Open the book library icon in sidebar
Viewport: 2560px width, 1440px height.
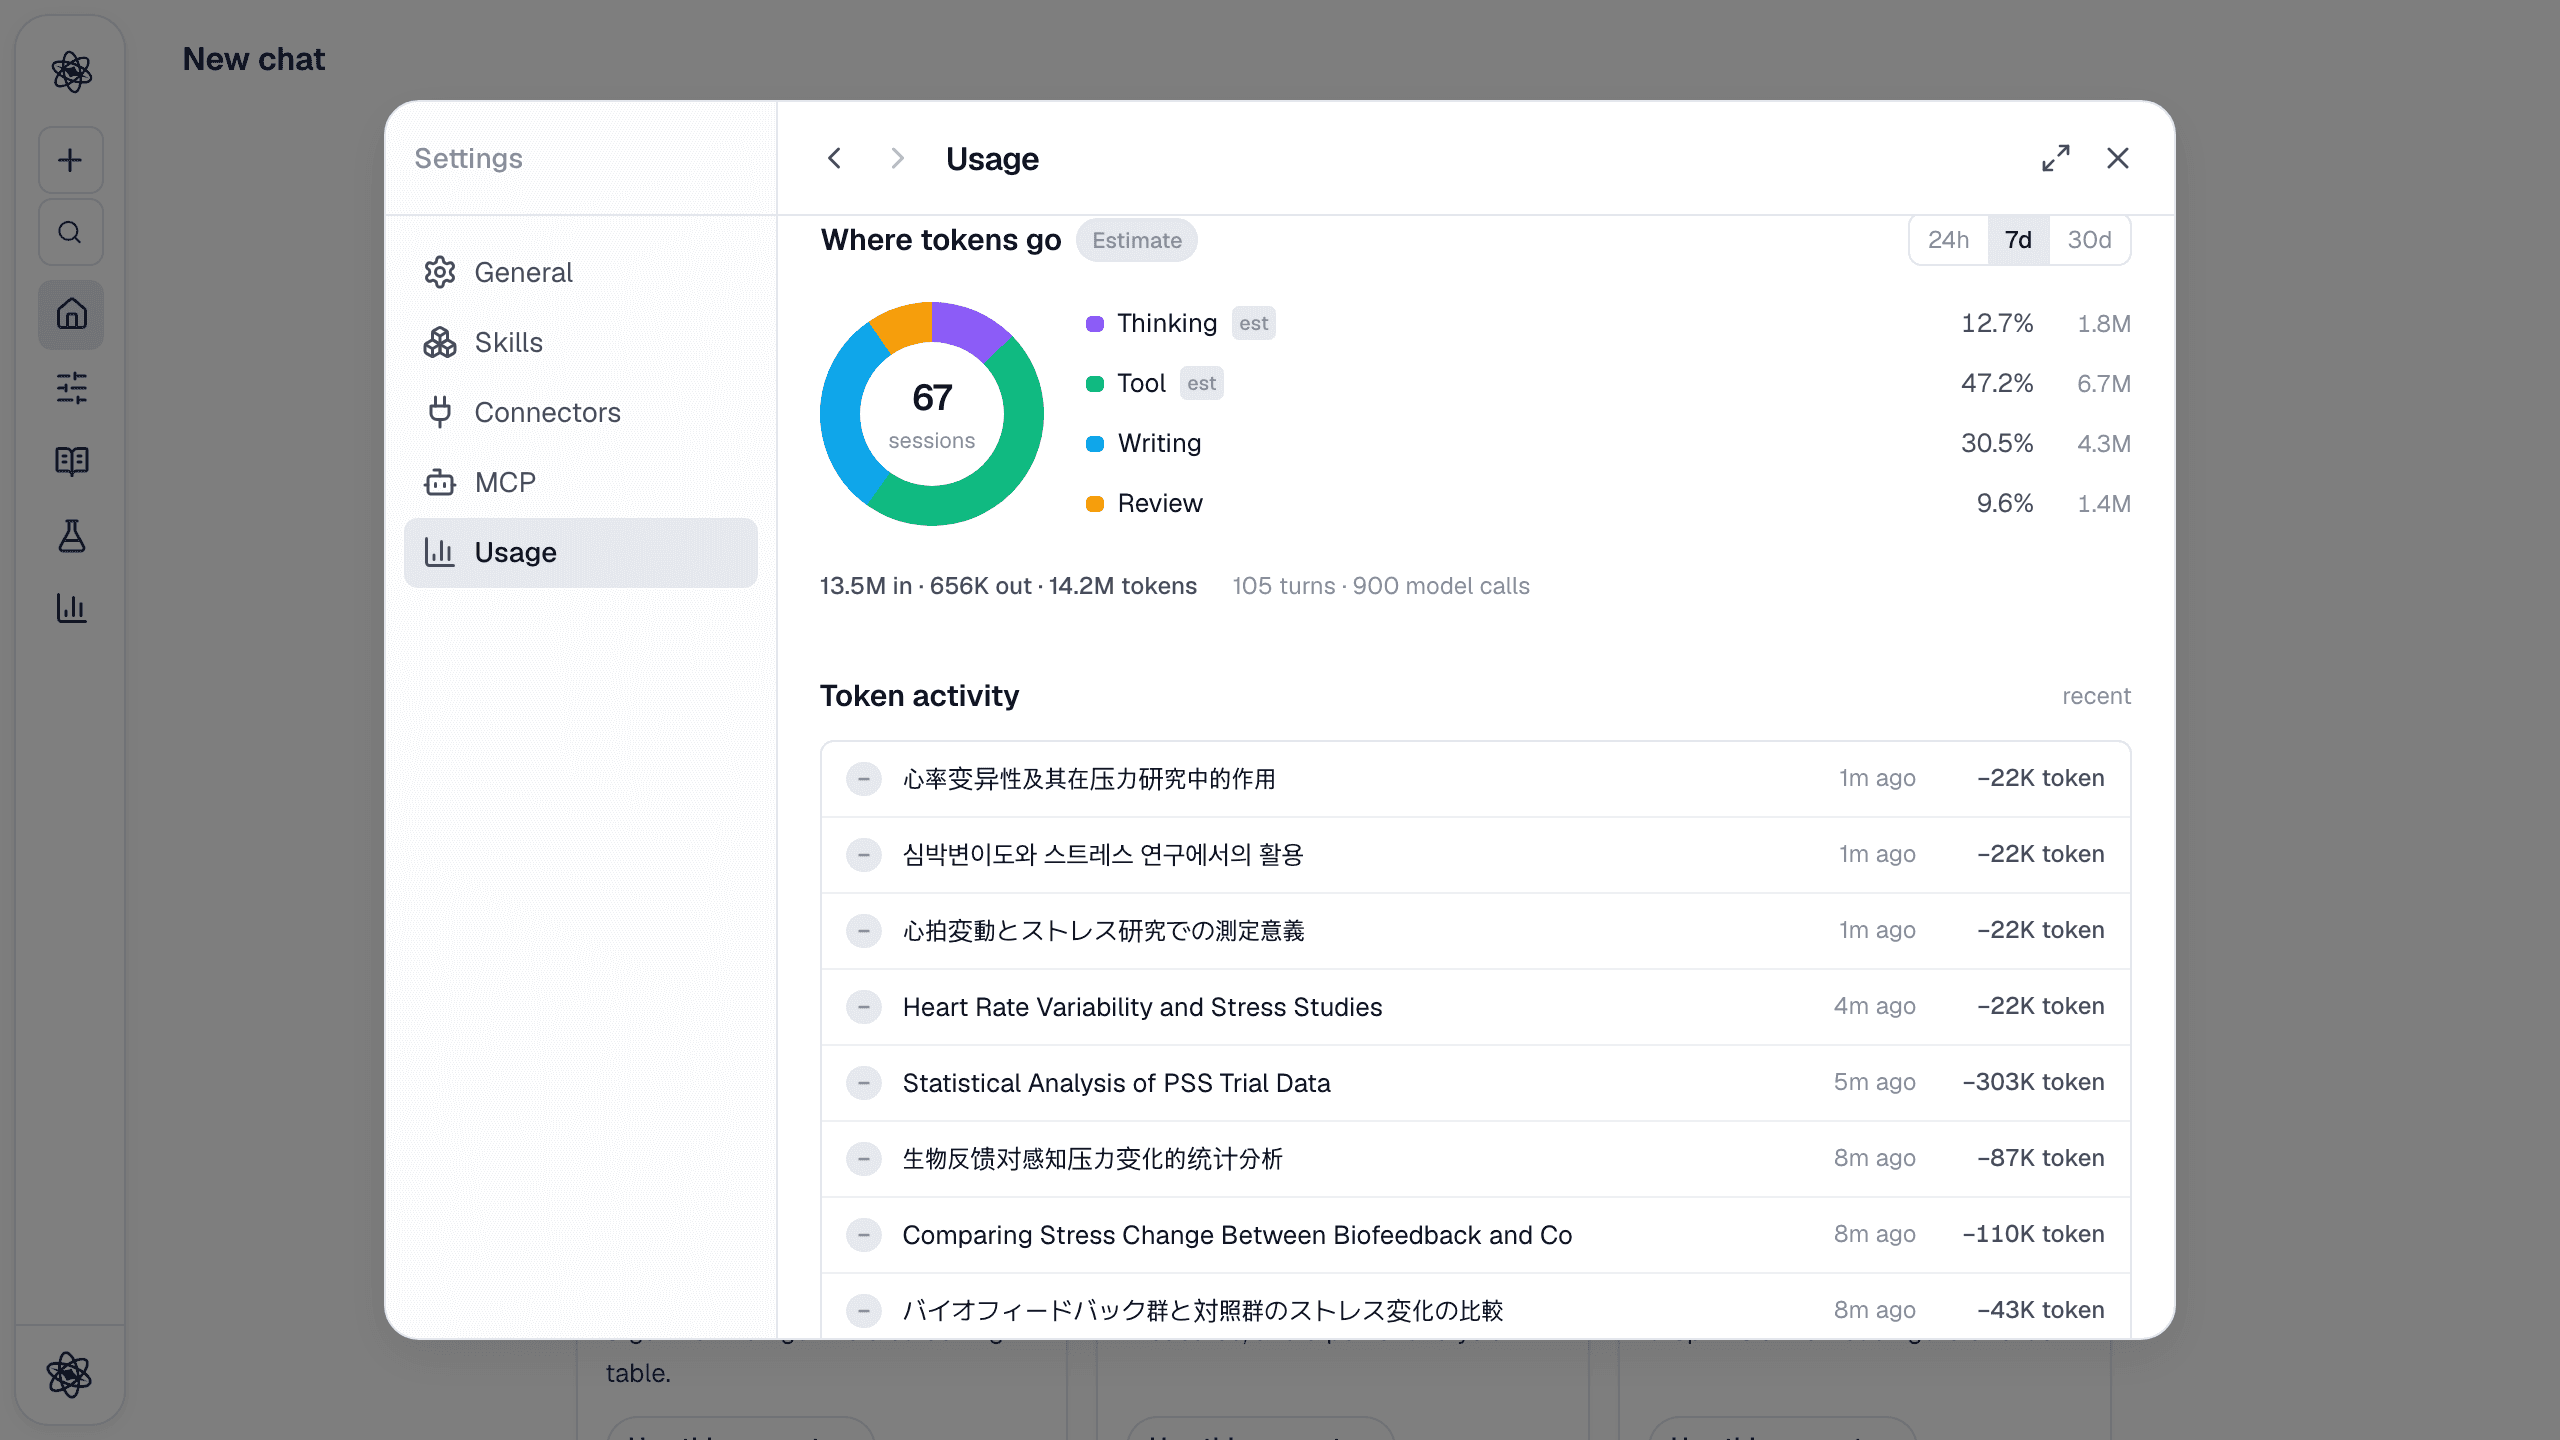point(71,461)
